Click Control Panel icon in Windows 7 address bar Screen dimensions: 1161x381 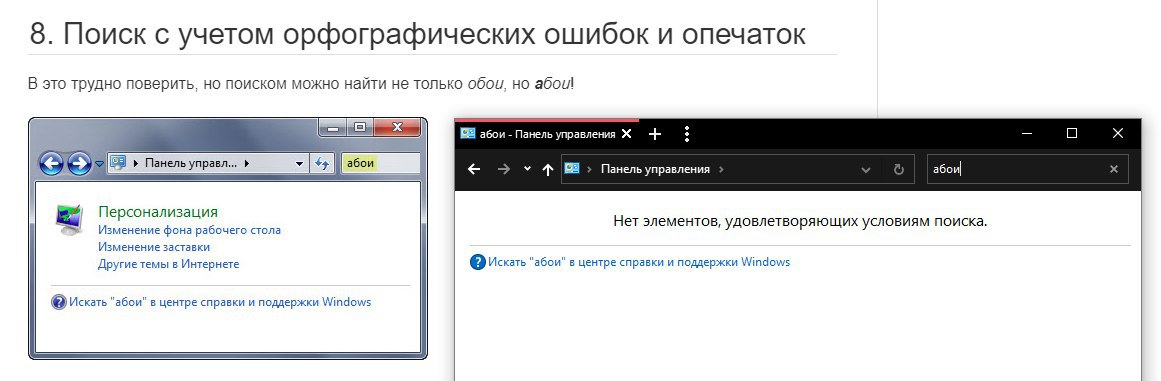click(x=118, y=163)
